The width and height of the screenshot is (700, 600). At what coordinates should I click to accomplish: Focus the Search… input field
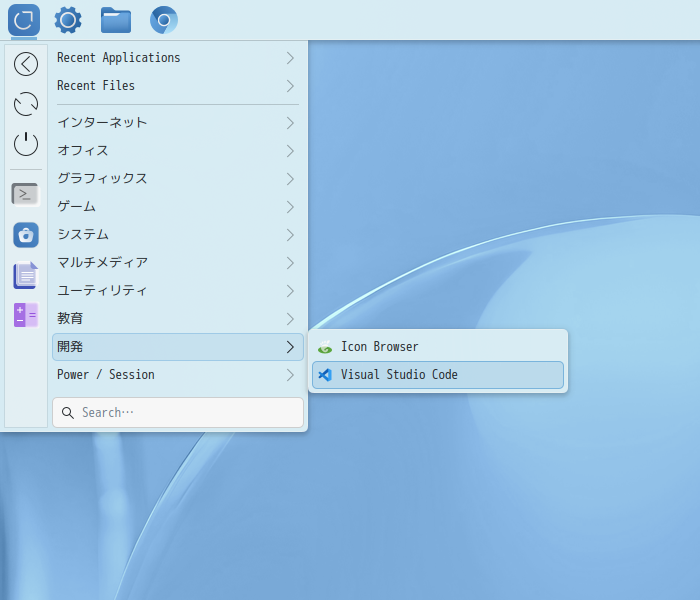coord(178,412)
